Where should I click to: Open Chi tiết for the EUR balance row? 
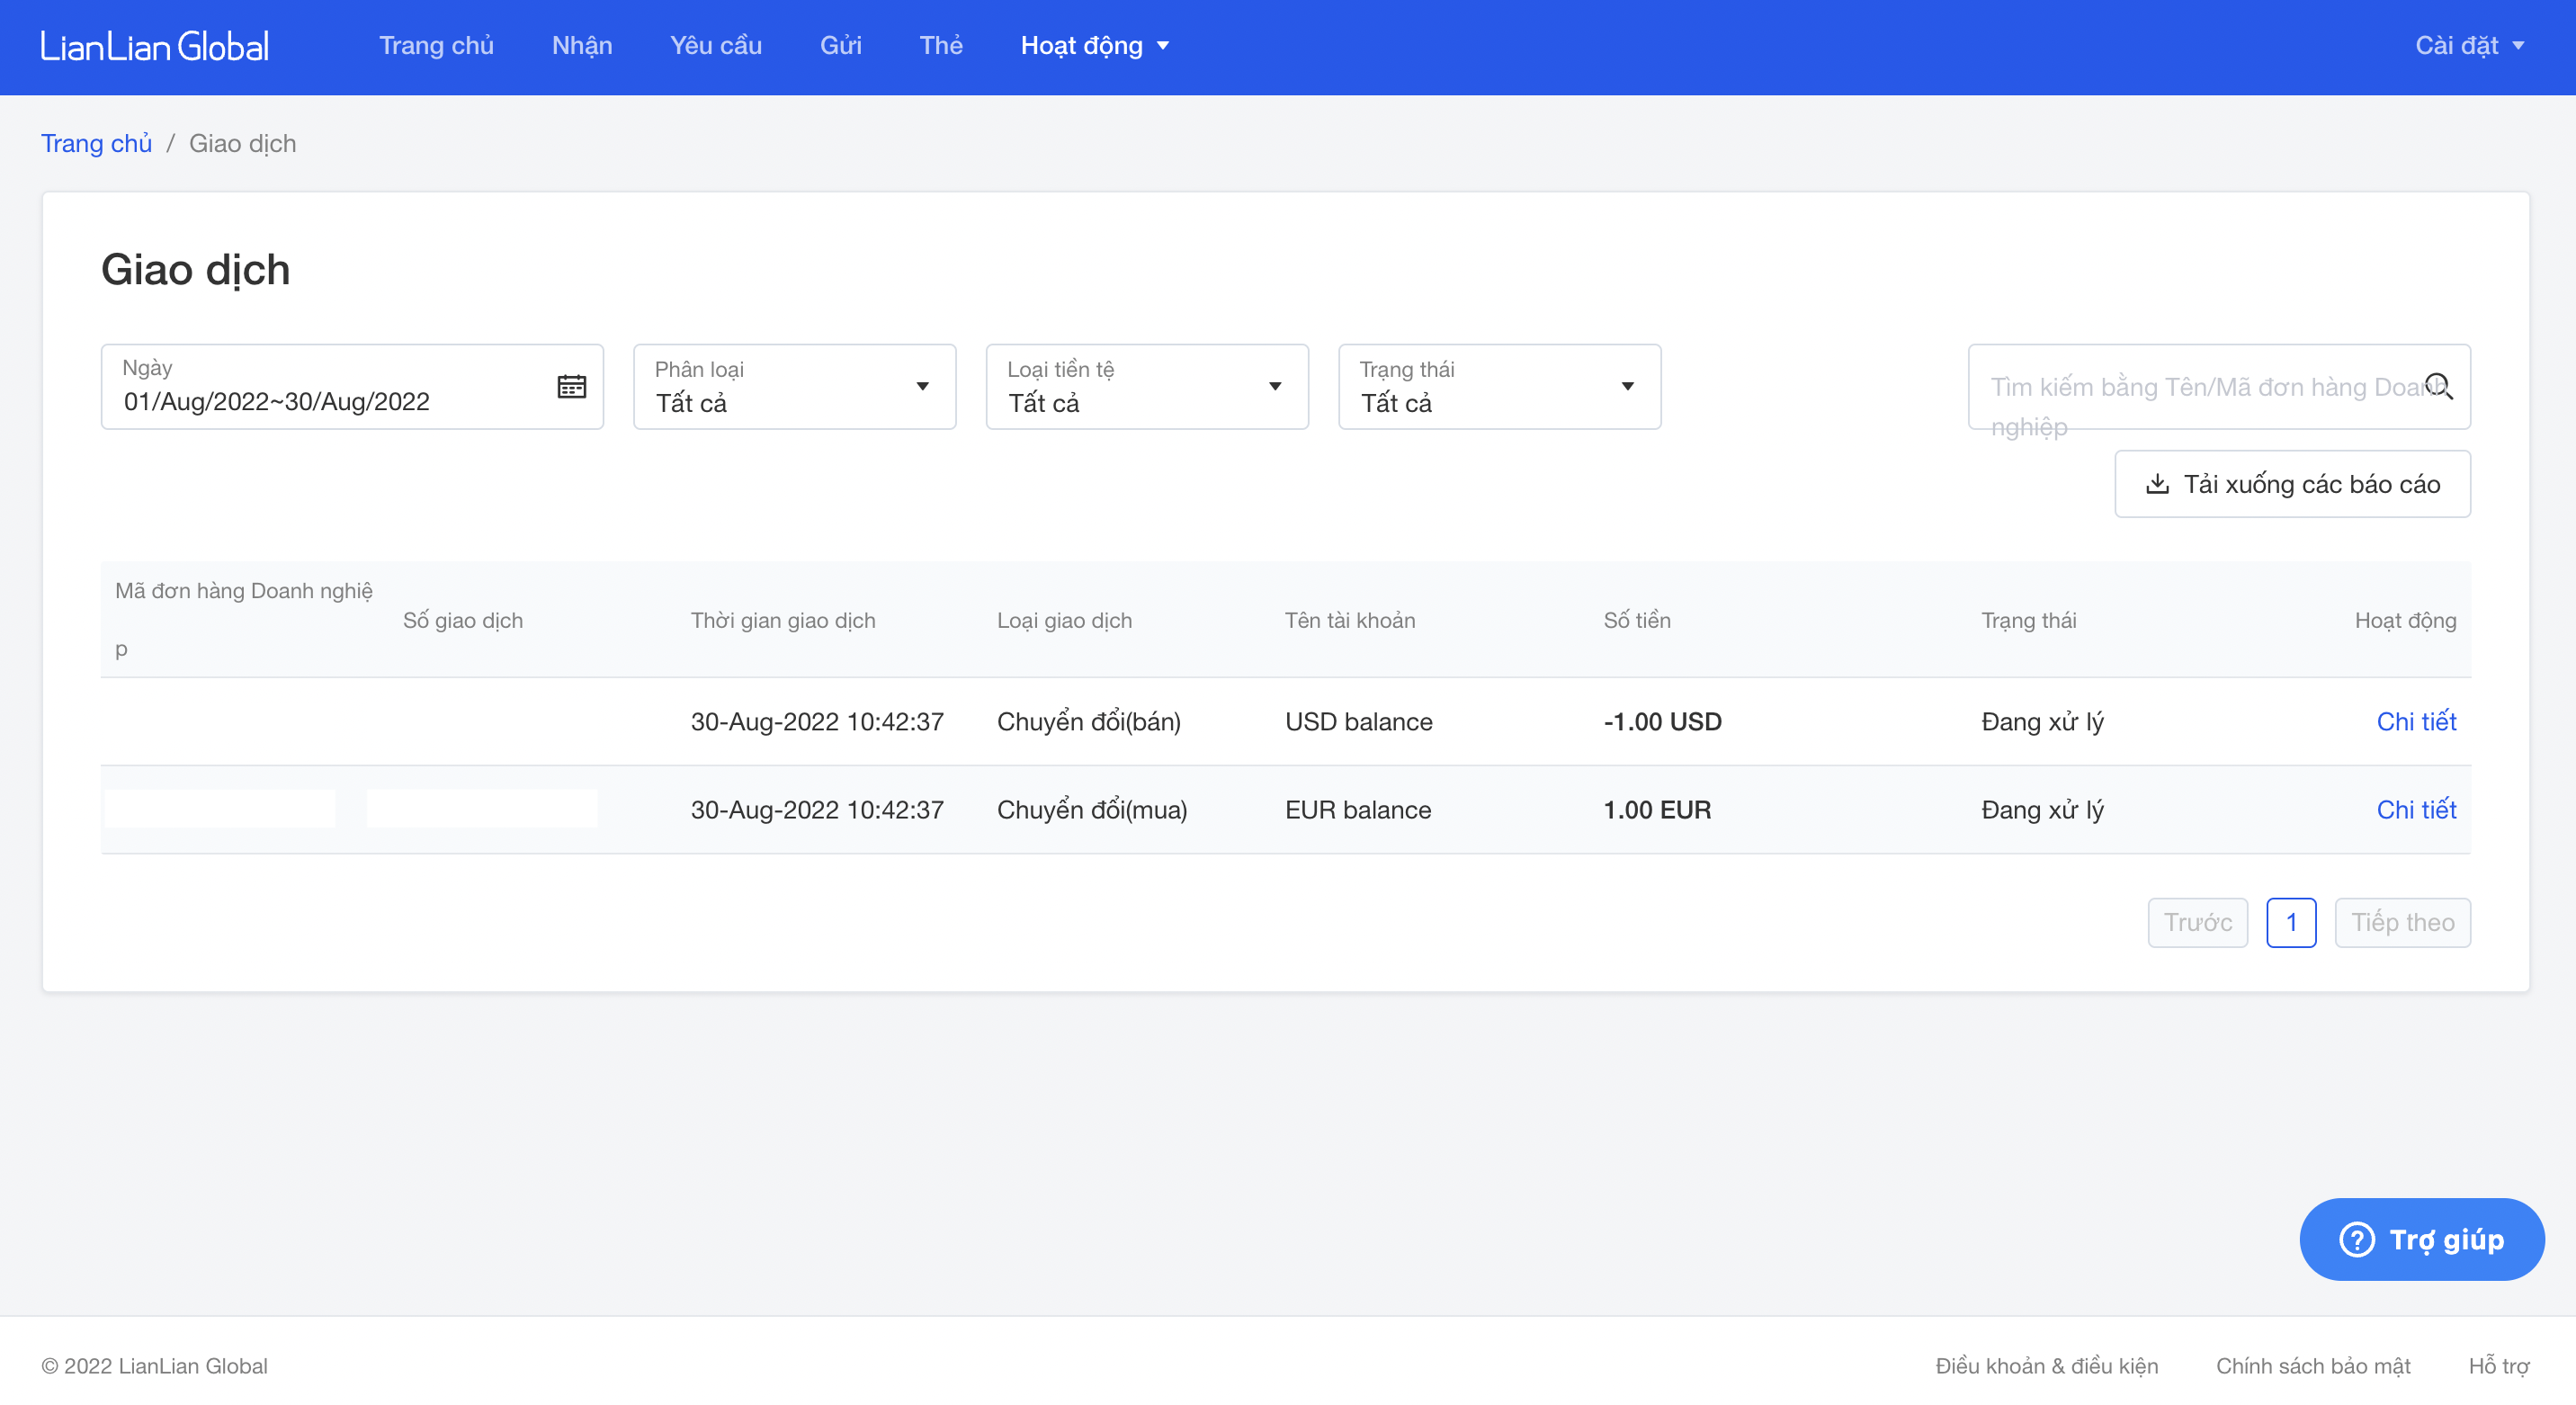pos(2416,809)
